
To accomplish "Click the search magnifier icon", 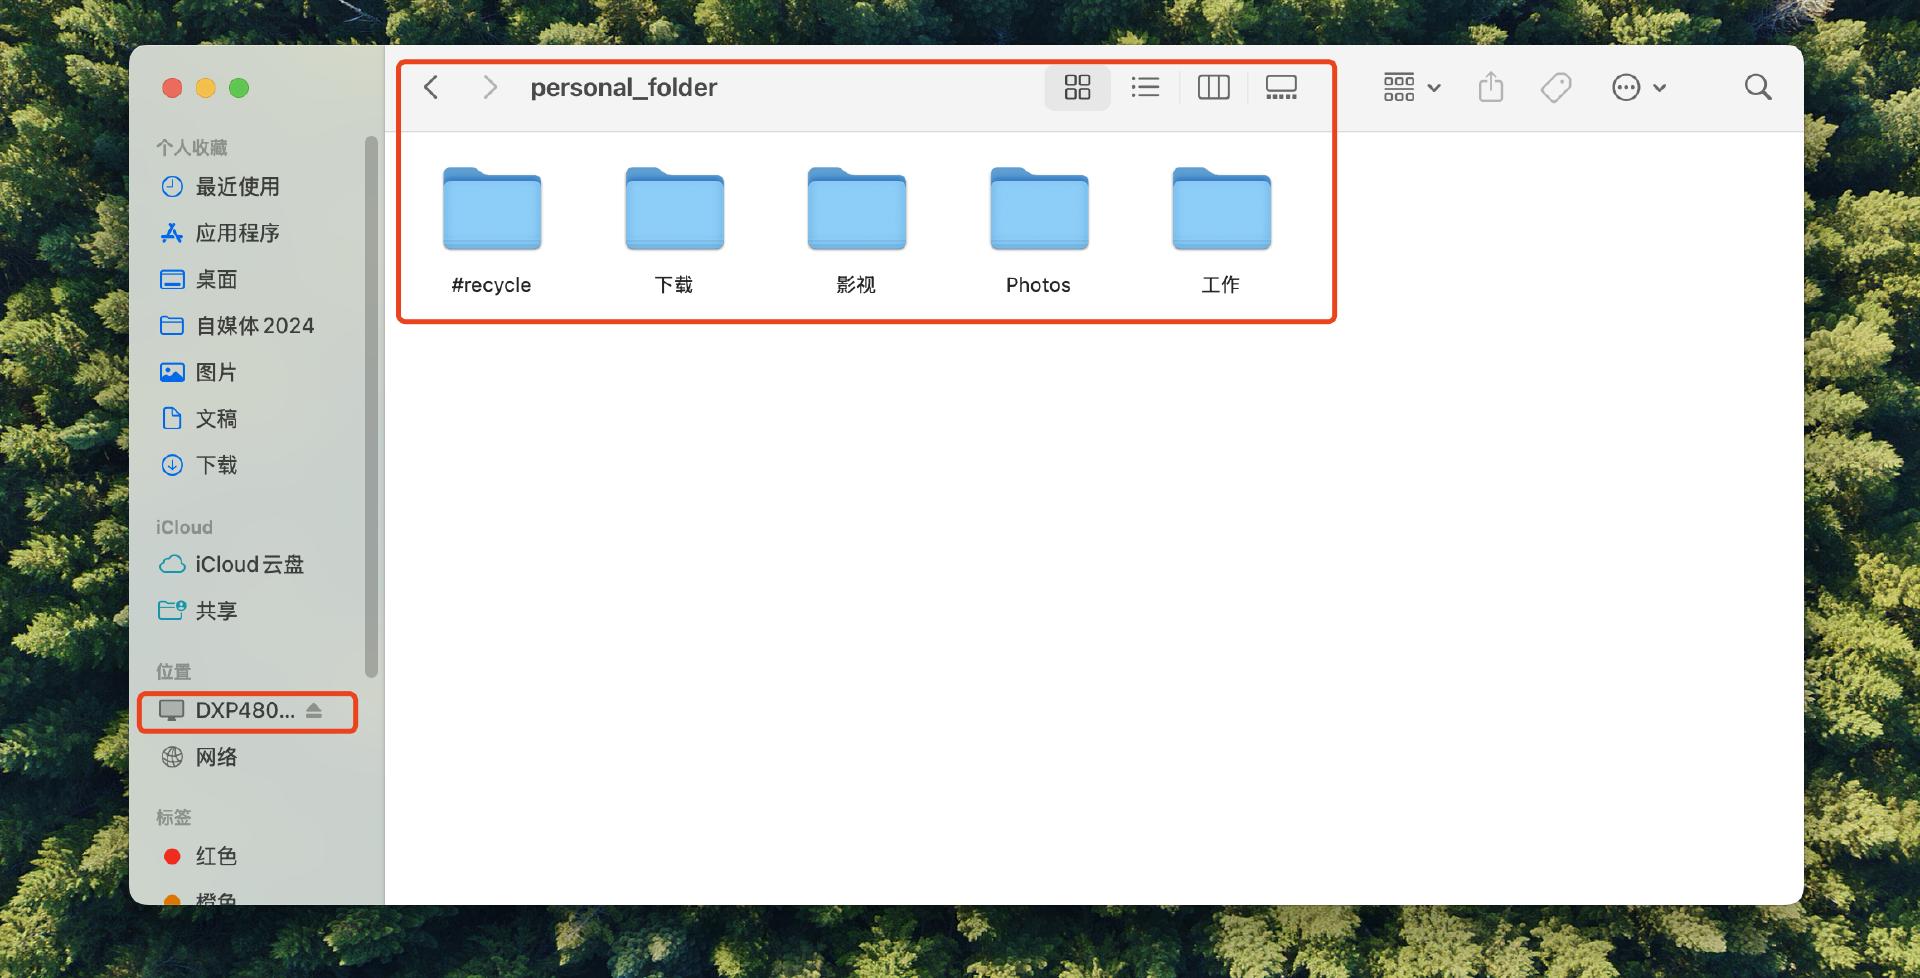I will pyautogui.click(x=1758, y=87).
